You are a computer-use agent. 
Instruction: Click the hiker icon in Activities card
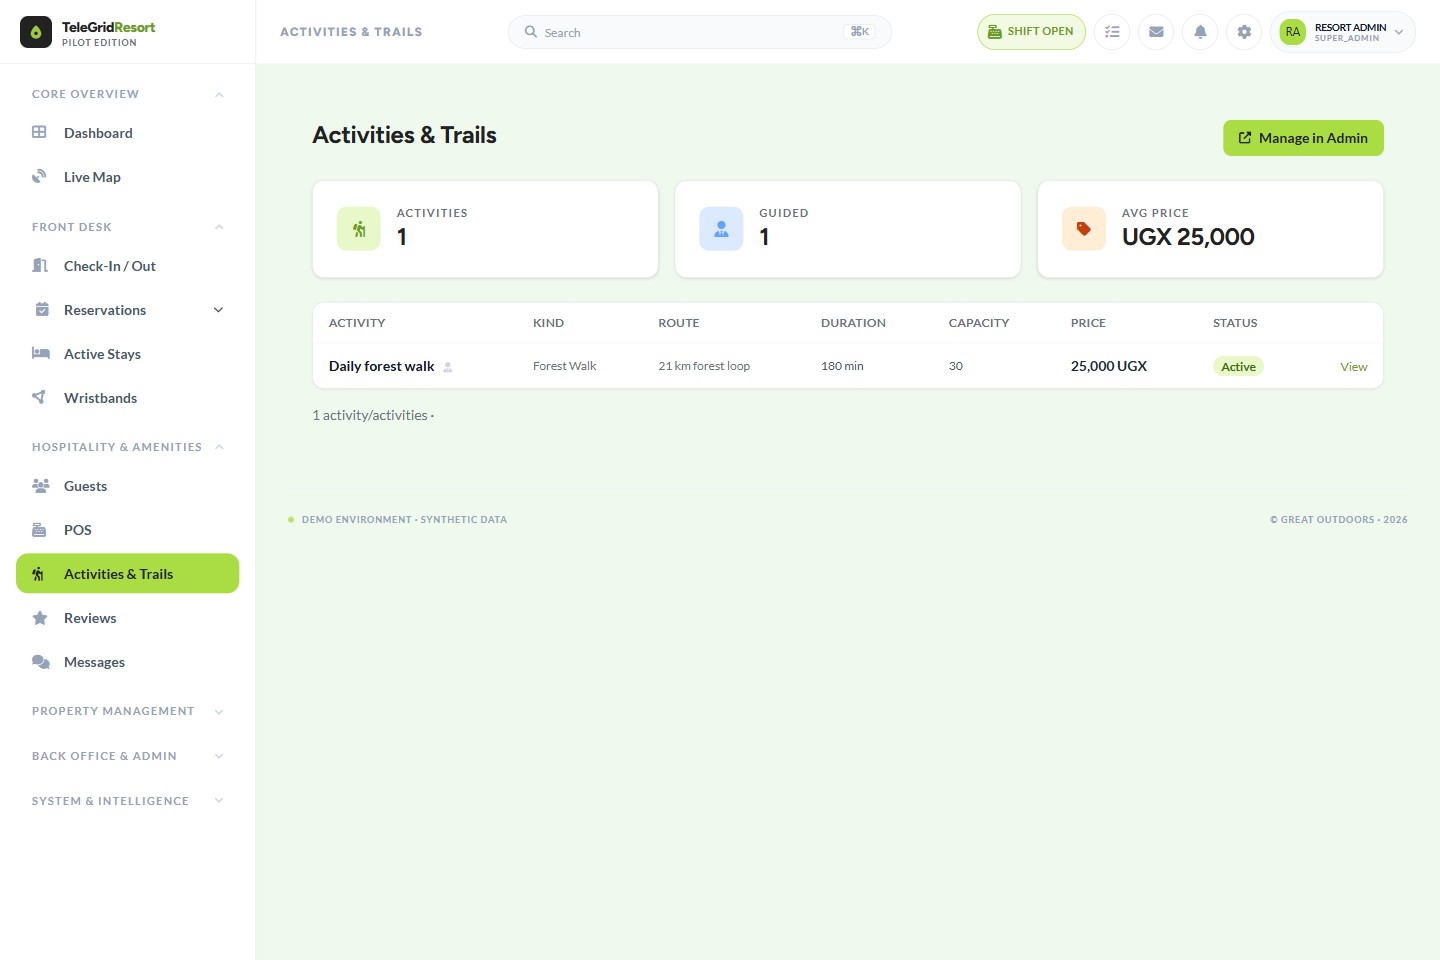coord(359,229)
